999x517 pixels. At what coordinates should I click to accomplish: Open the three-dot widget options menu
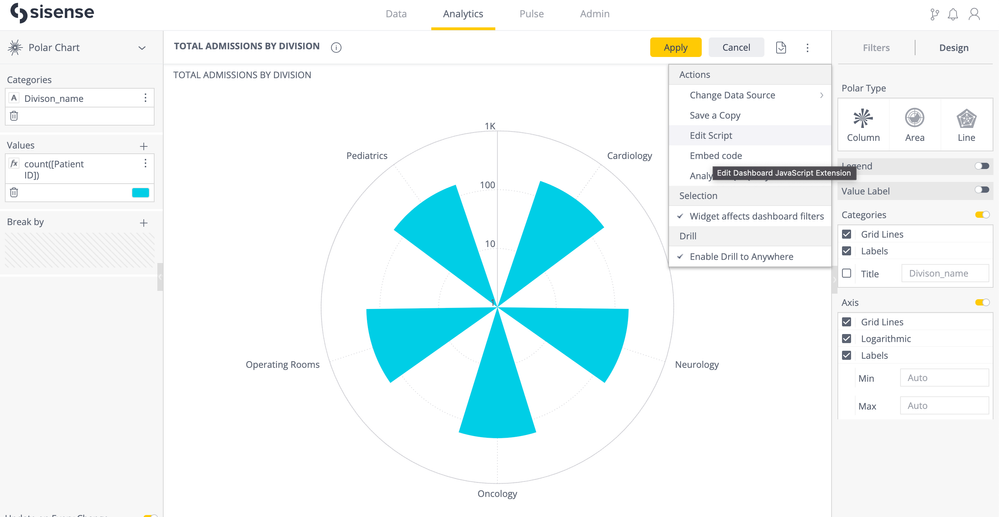807,47
